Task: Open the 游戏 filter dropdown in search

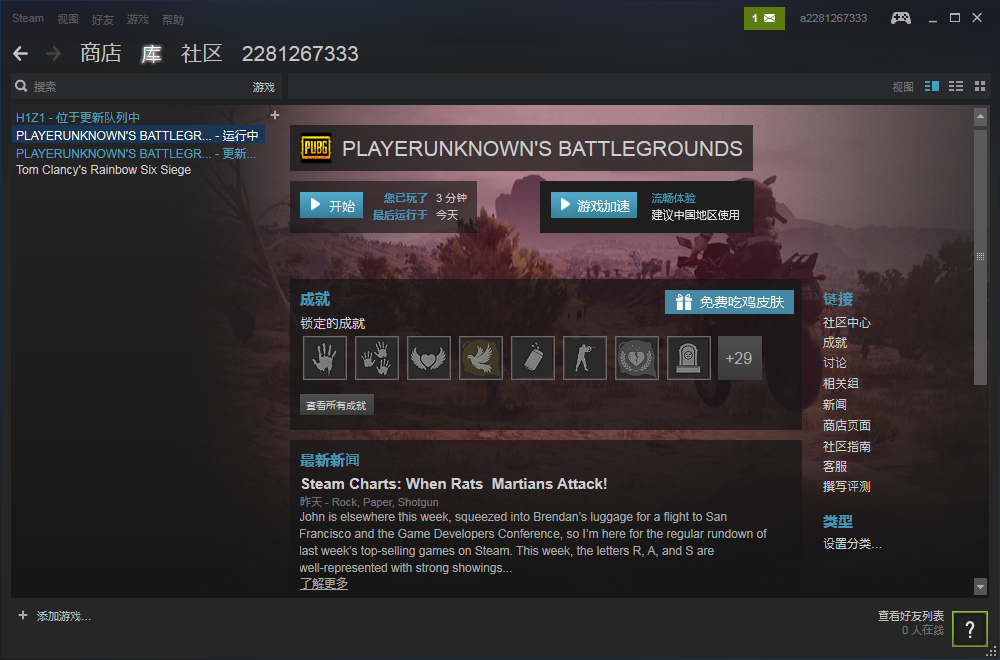Action: pos(263,87)
